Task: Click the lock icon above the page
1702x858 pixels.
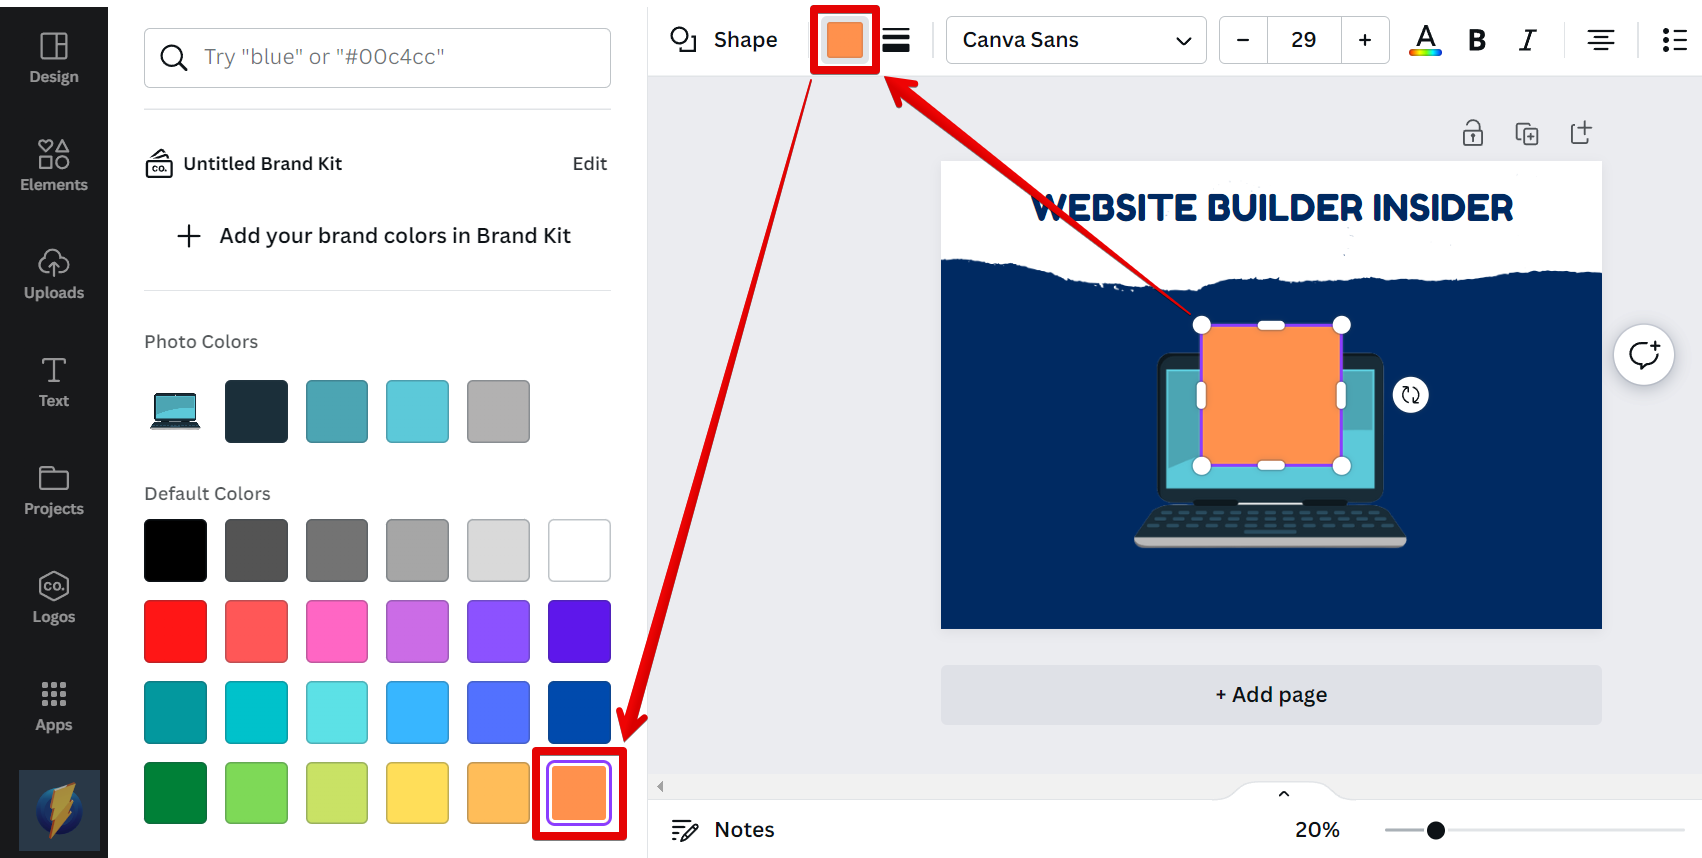Action: (x=1472, y=133)
